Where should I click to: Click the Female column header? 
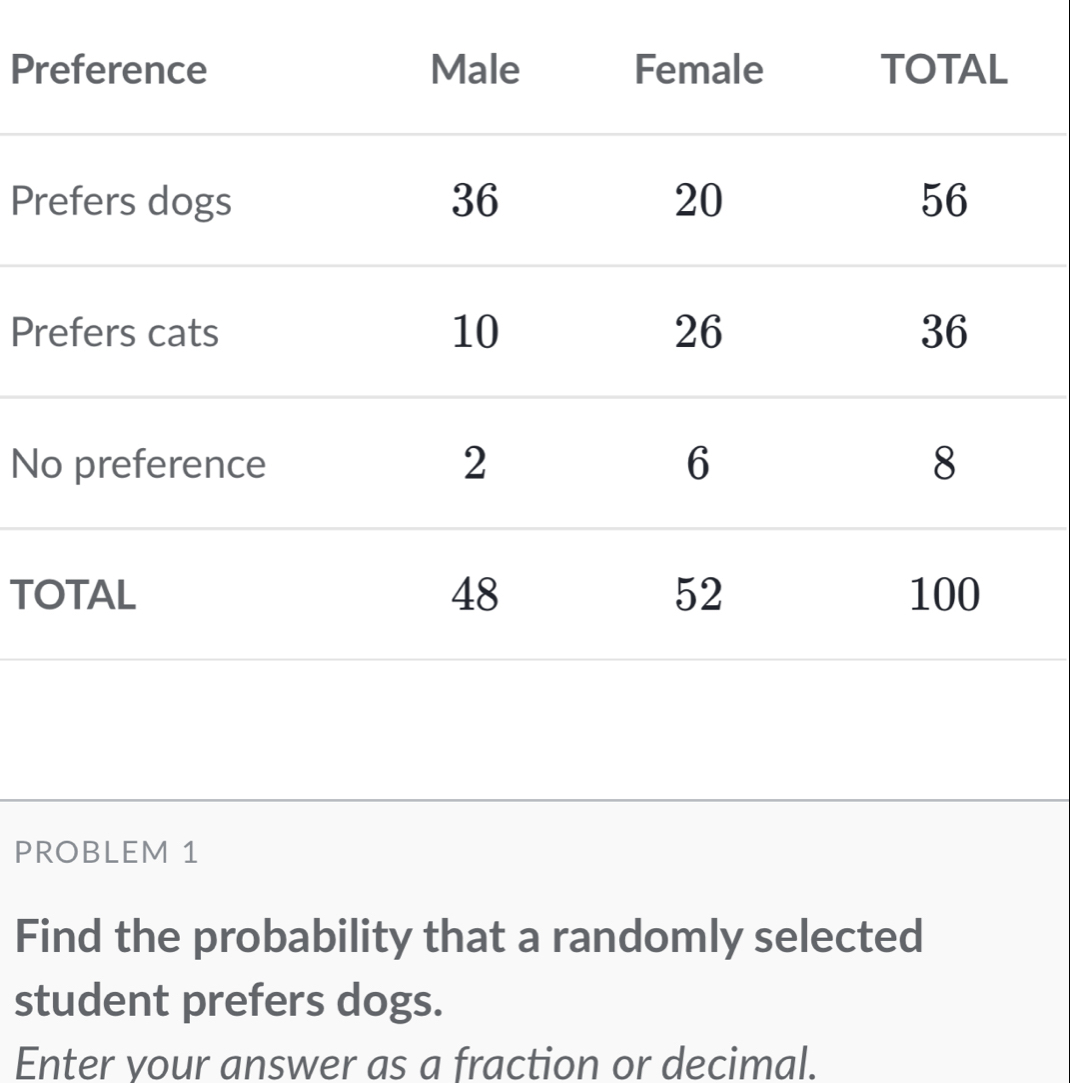pyautogui.click(x=698, y=70)
